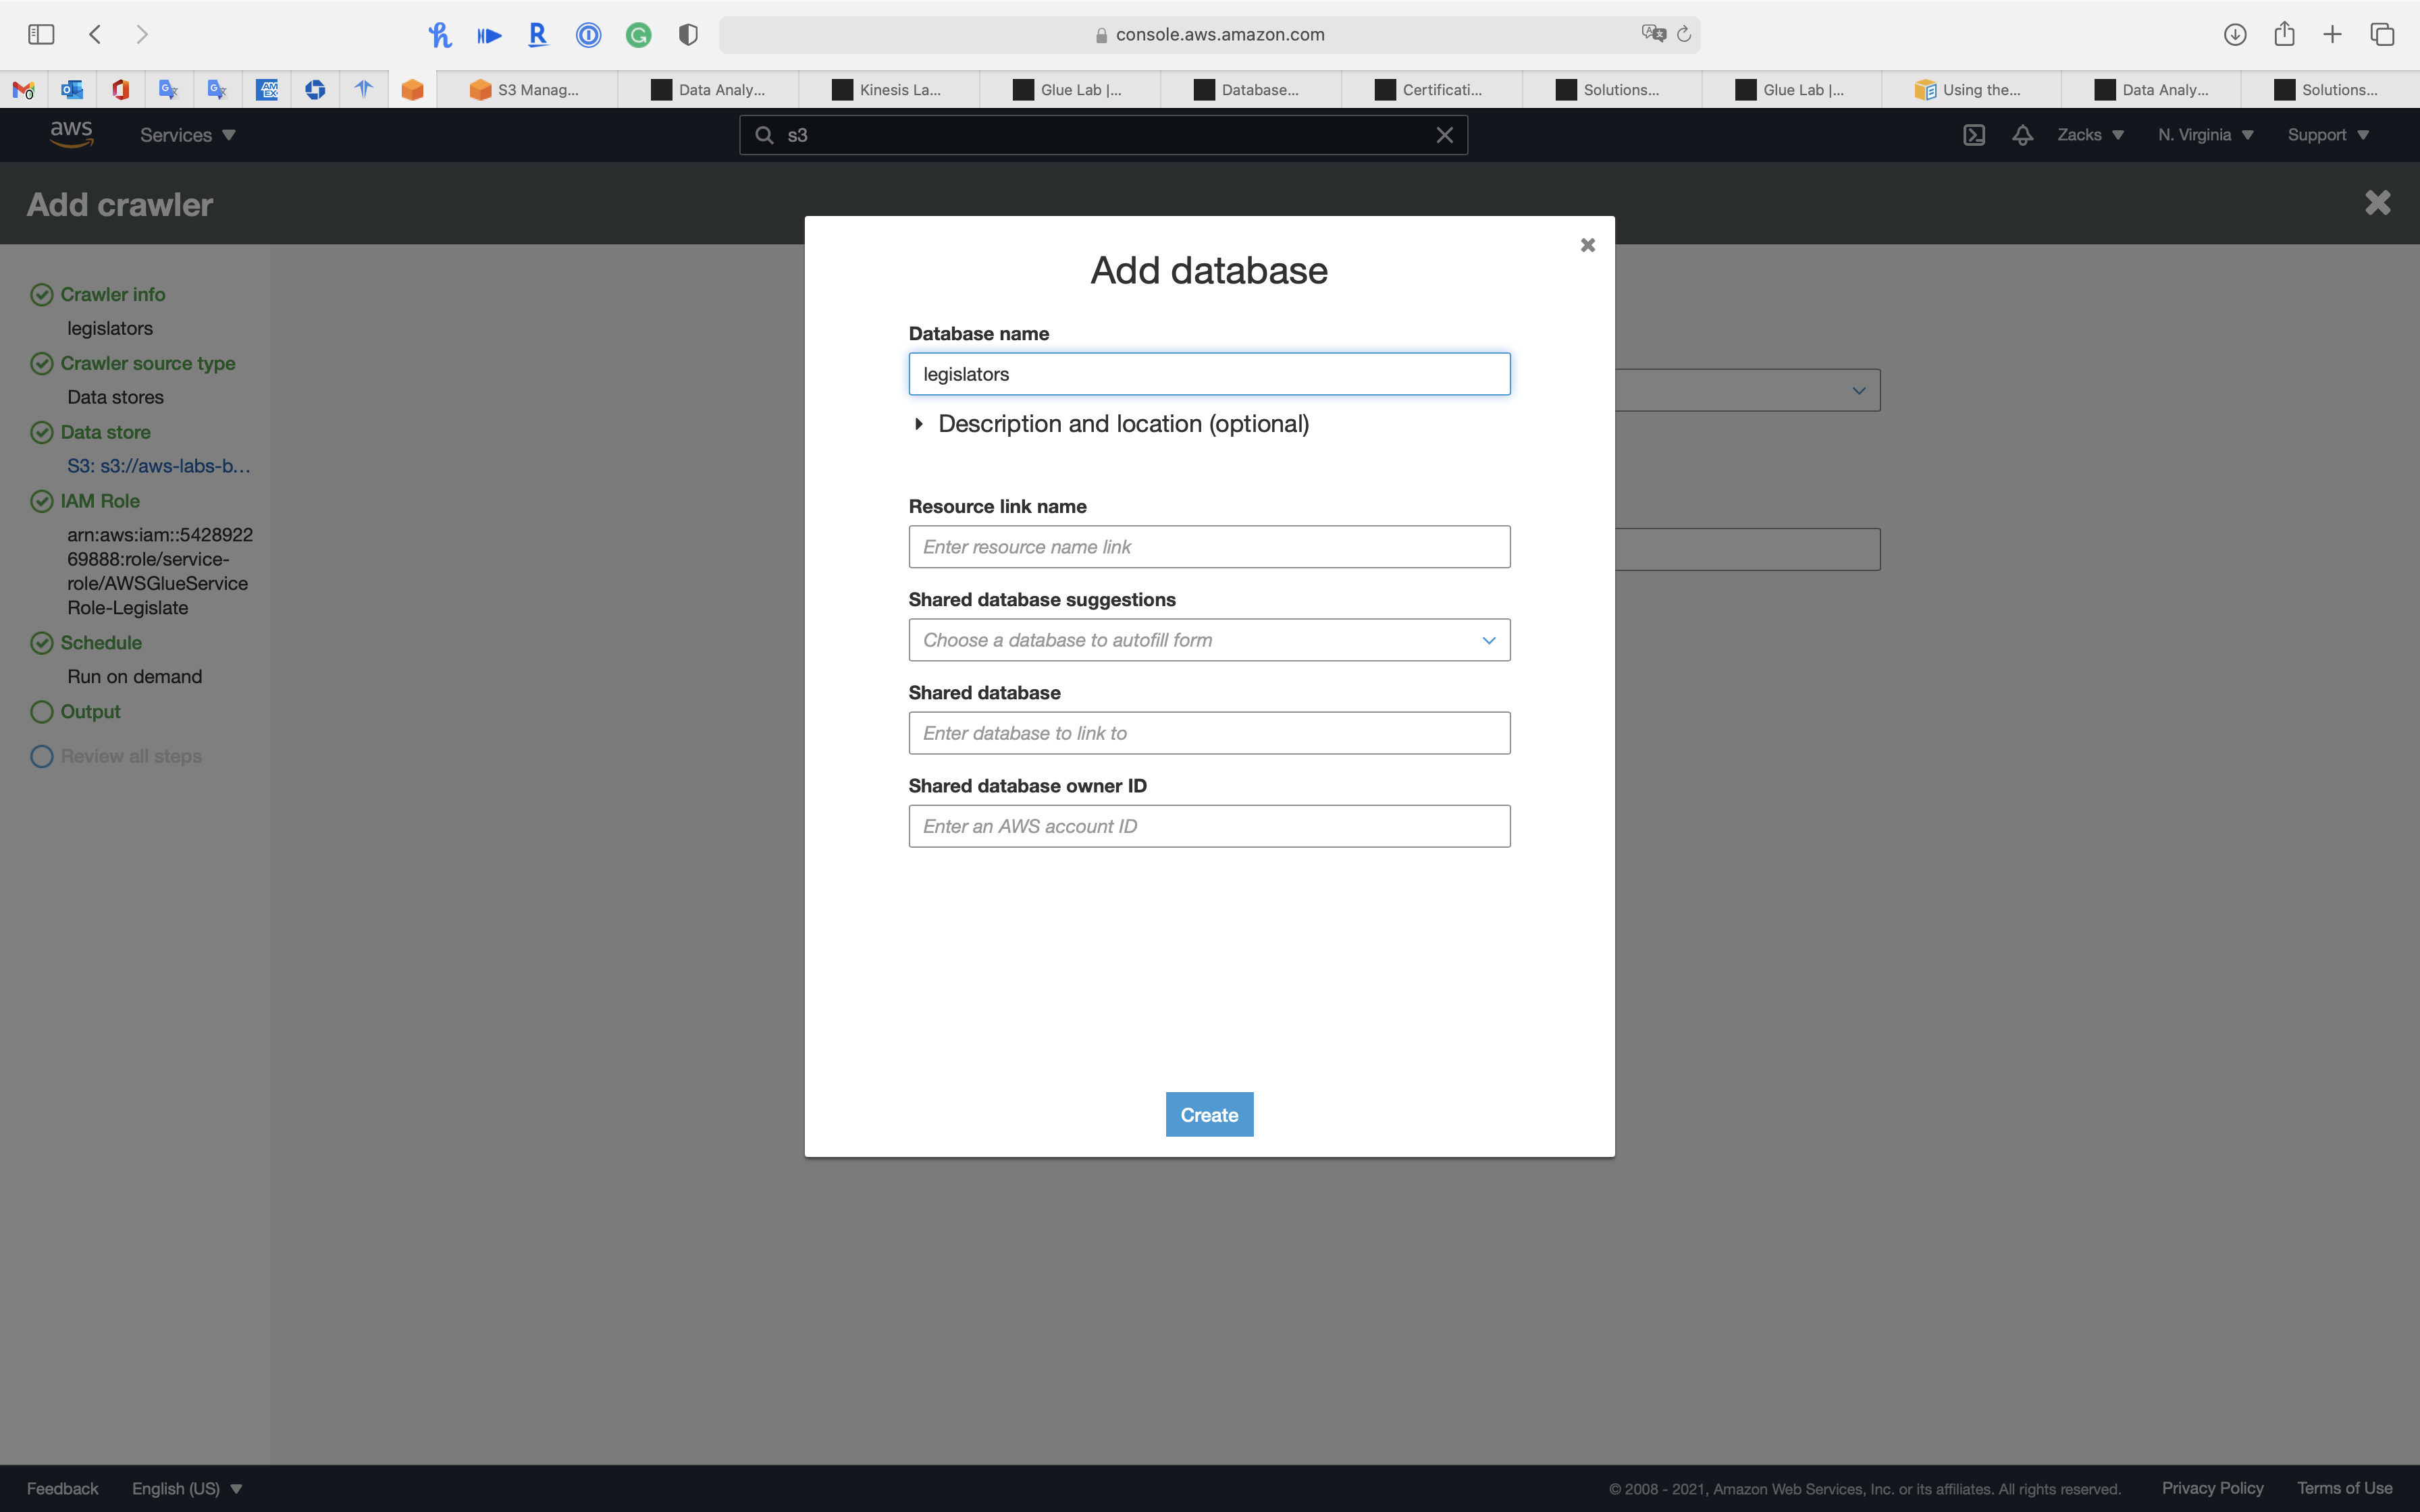This screenshot has width=2420, height=1512.
Task: Click Safari downloads icon
Action: [x=2234, y=34]
